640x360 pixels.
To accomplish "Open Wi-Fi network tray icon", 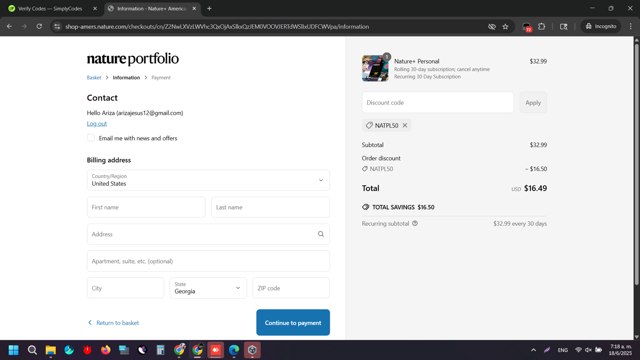I will pyautogui.click(x=578, y=350).
